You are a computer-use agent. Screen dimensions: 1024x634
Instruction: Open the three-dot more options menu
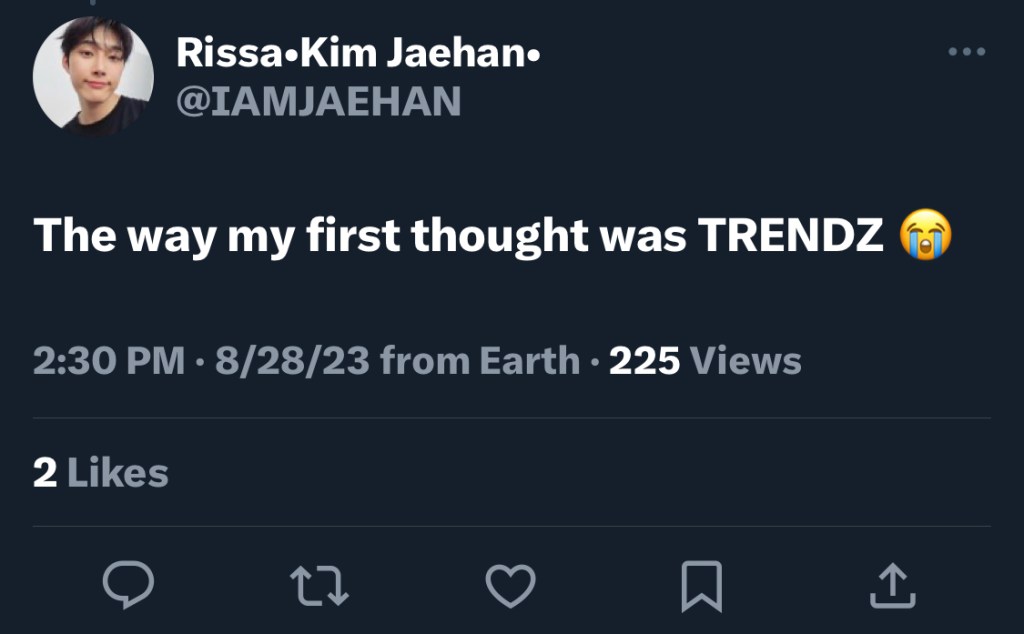[x=966, y=52]
